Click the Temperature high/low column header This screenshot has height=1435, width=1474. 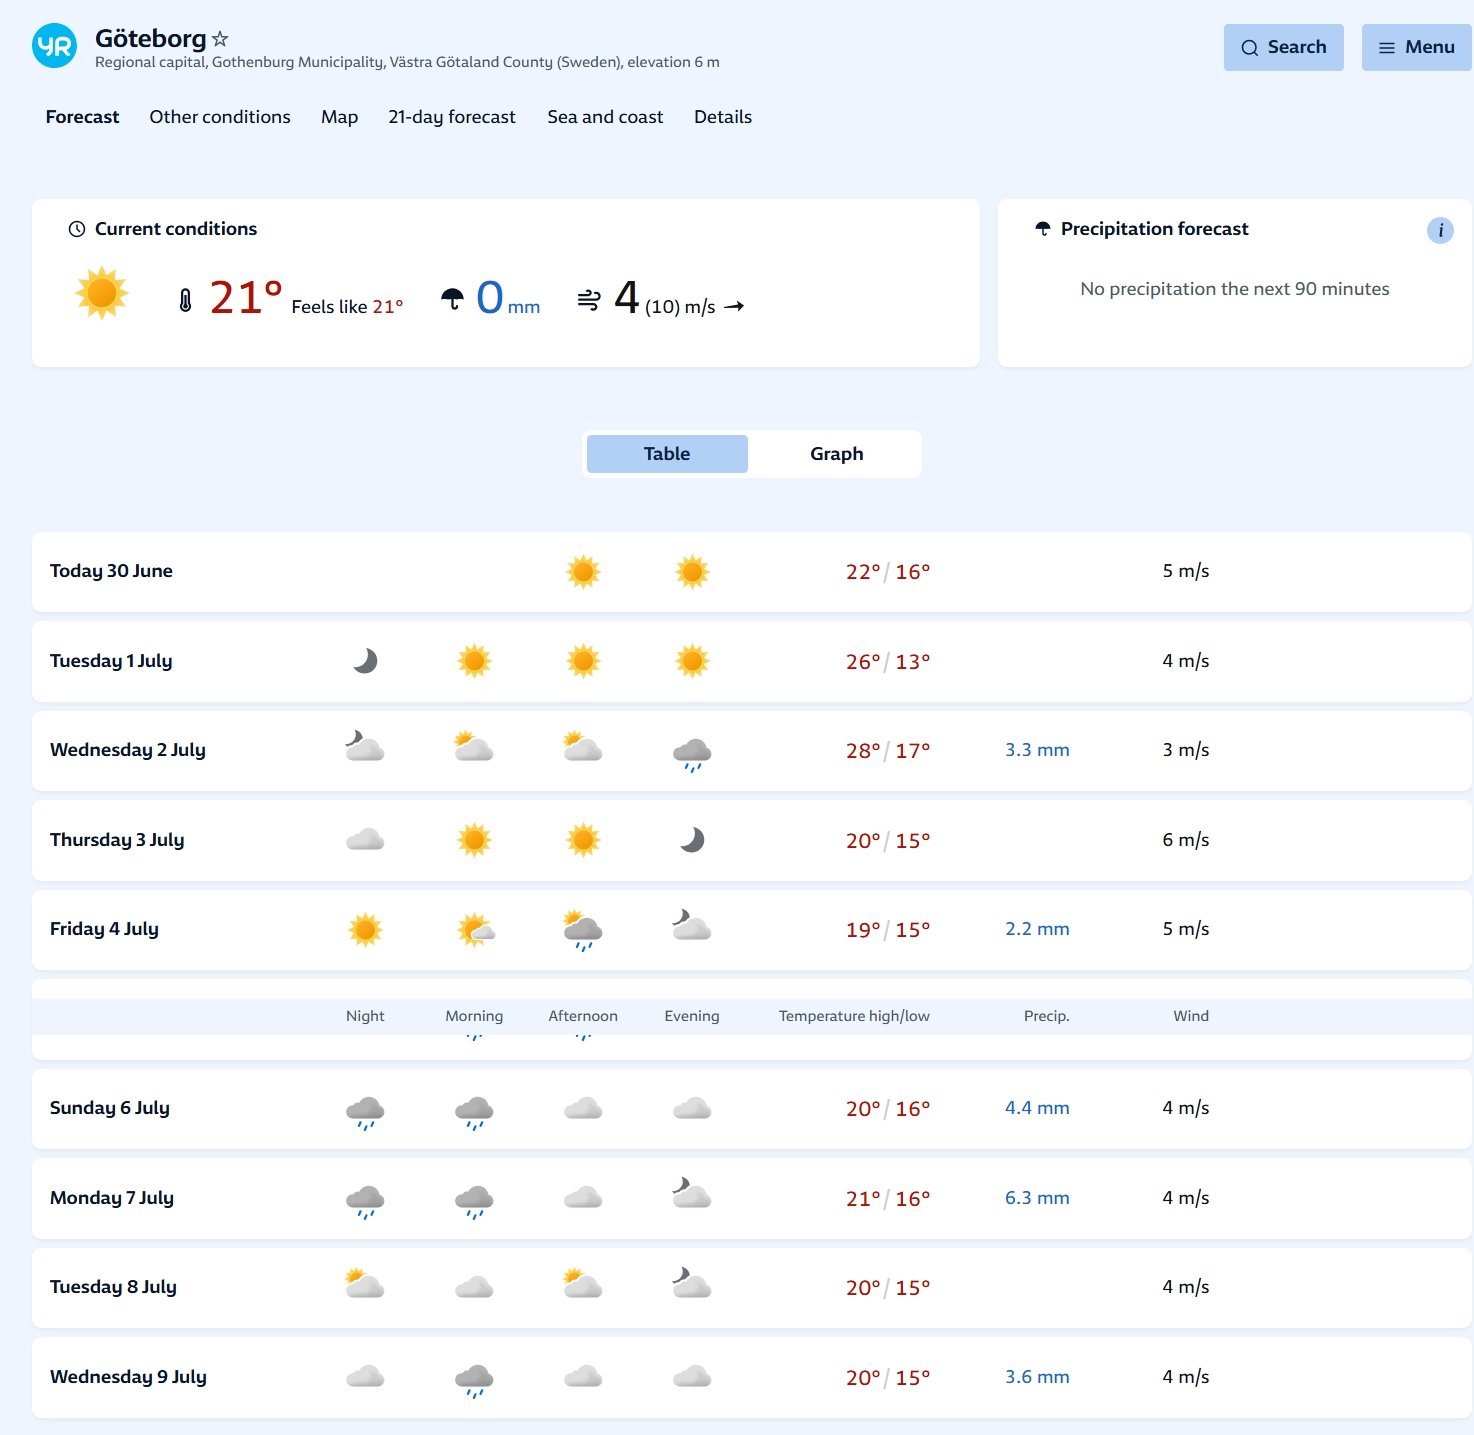pos(854,1016)
